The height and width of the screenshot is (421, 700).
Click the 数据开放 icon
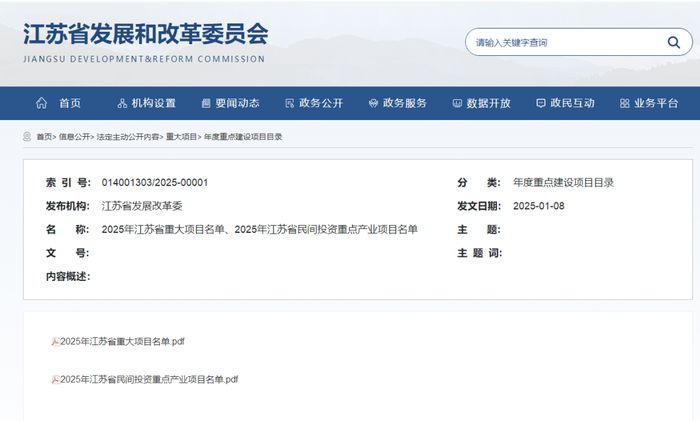click(457, 104)
